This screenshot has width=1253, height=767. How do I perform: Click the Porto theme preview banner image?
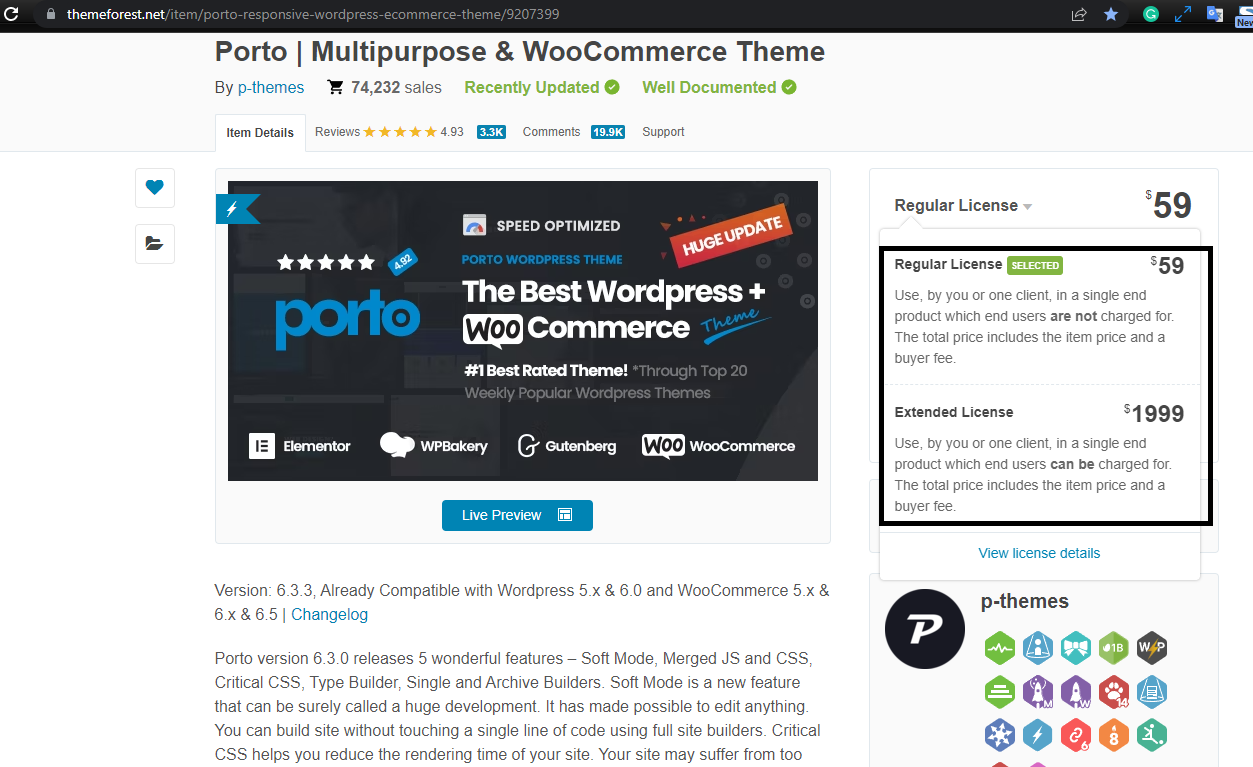pos(523,331)
